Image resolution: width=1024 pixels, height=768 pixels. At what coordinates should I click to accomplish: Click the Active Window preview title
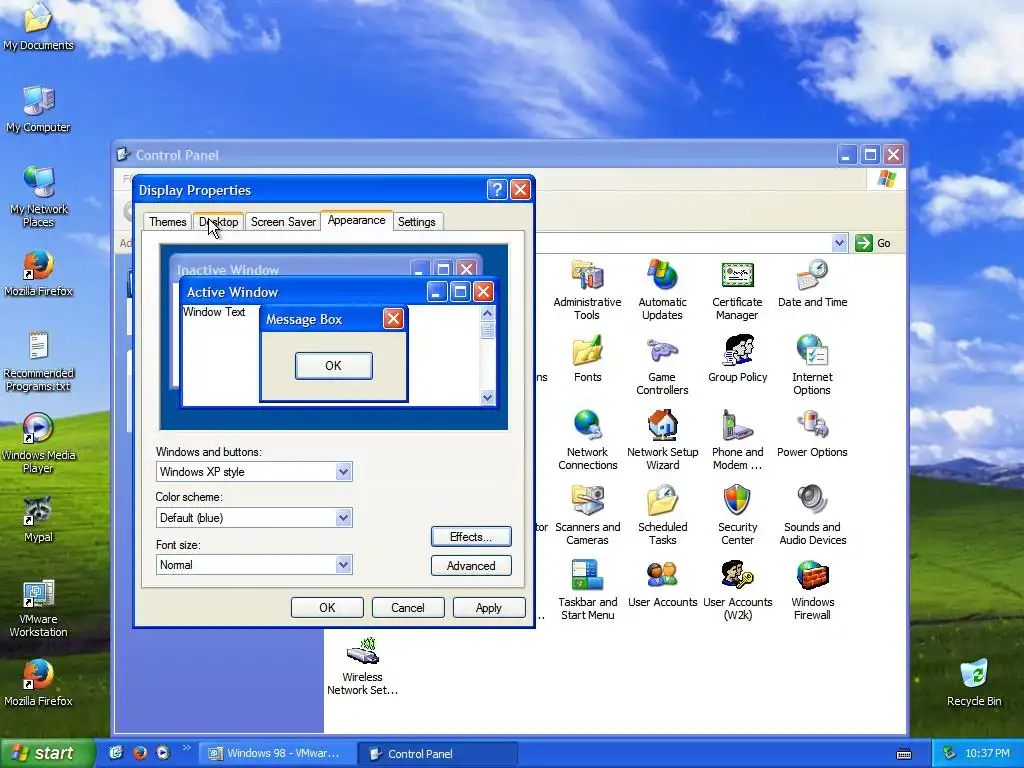232,292
